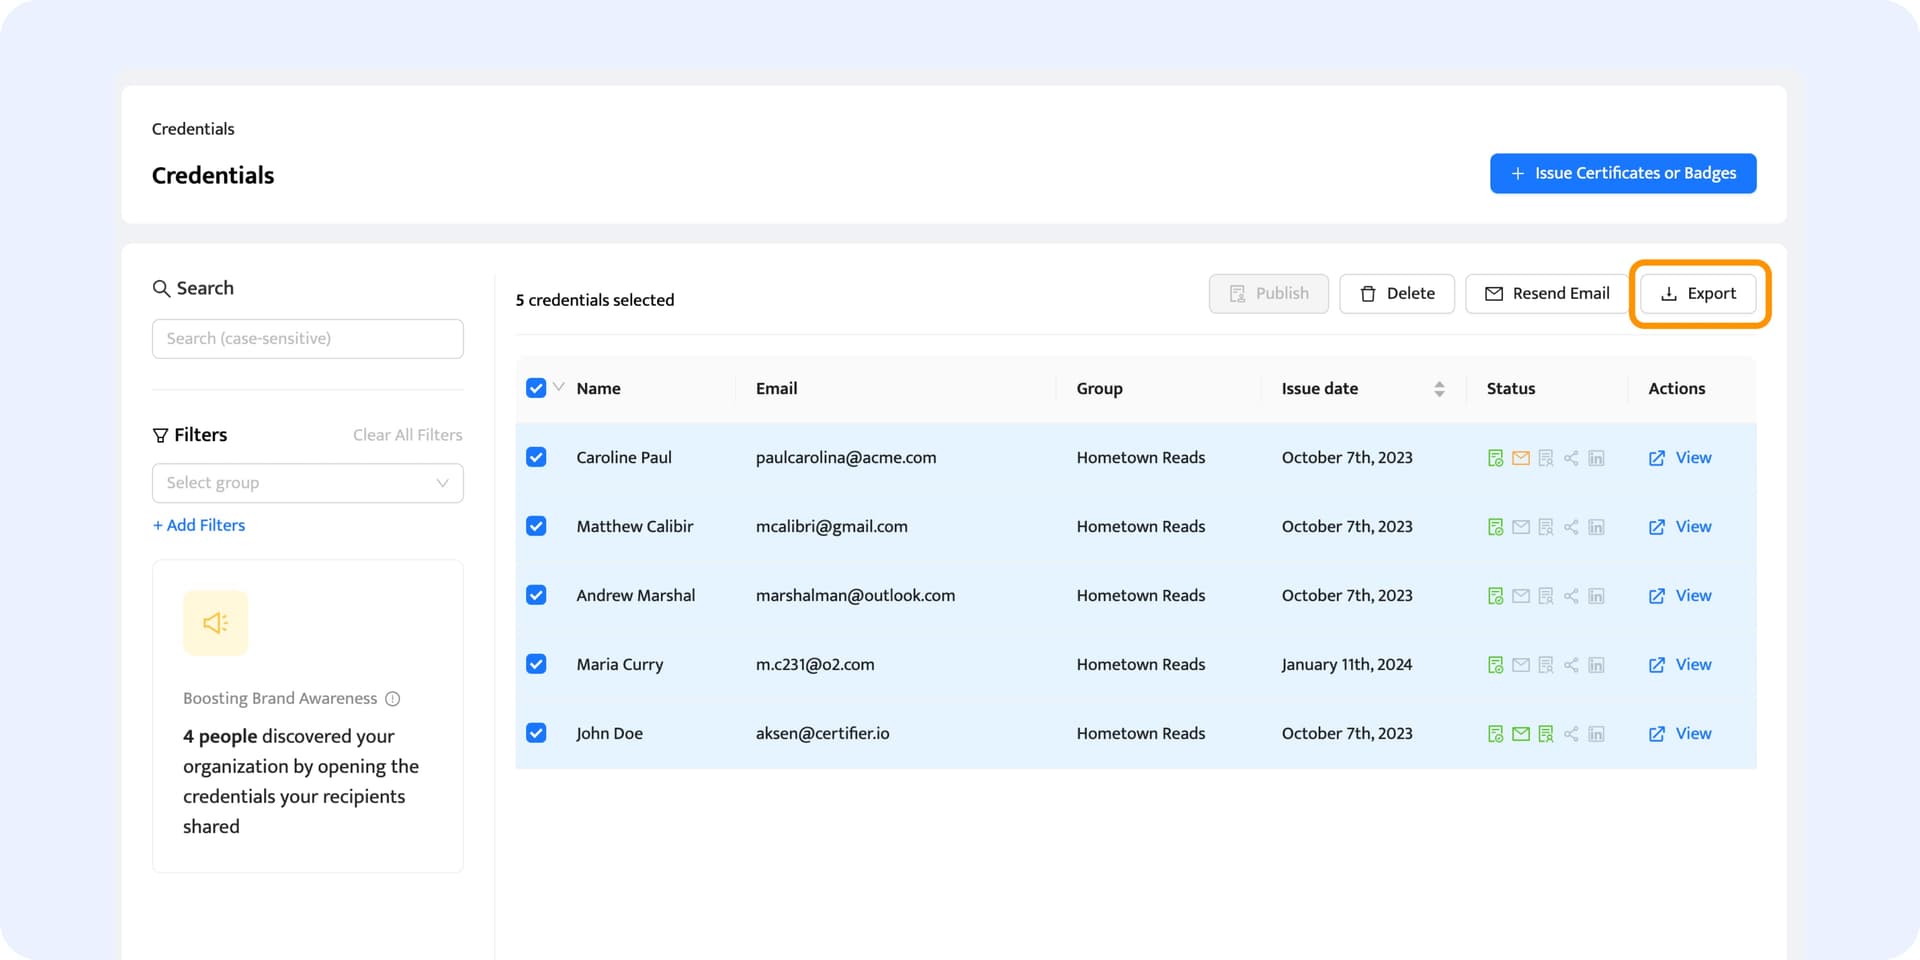
Task: Click the published certificate icon for Maria Curry
Action: 1495,665
